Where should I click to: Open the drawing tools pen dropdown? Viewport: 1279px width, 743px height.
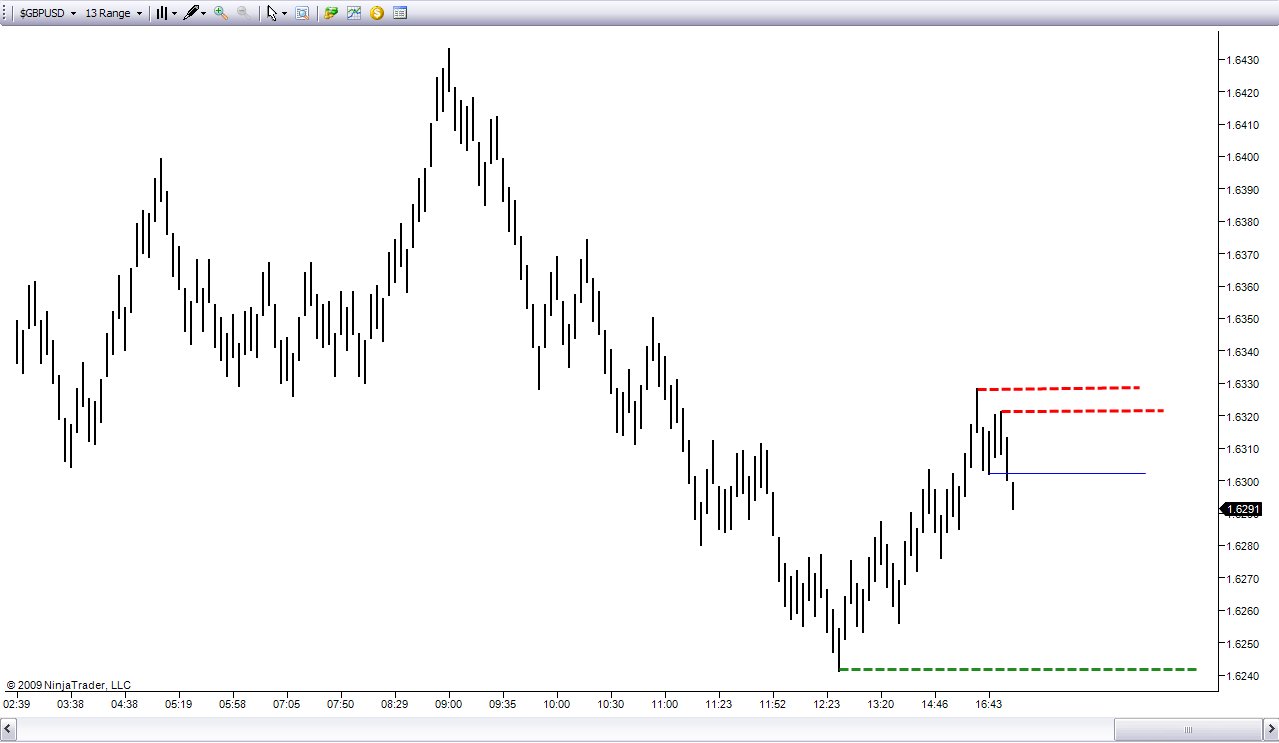coord(194,14)
